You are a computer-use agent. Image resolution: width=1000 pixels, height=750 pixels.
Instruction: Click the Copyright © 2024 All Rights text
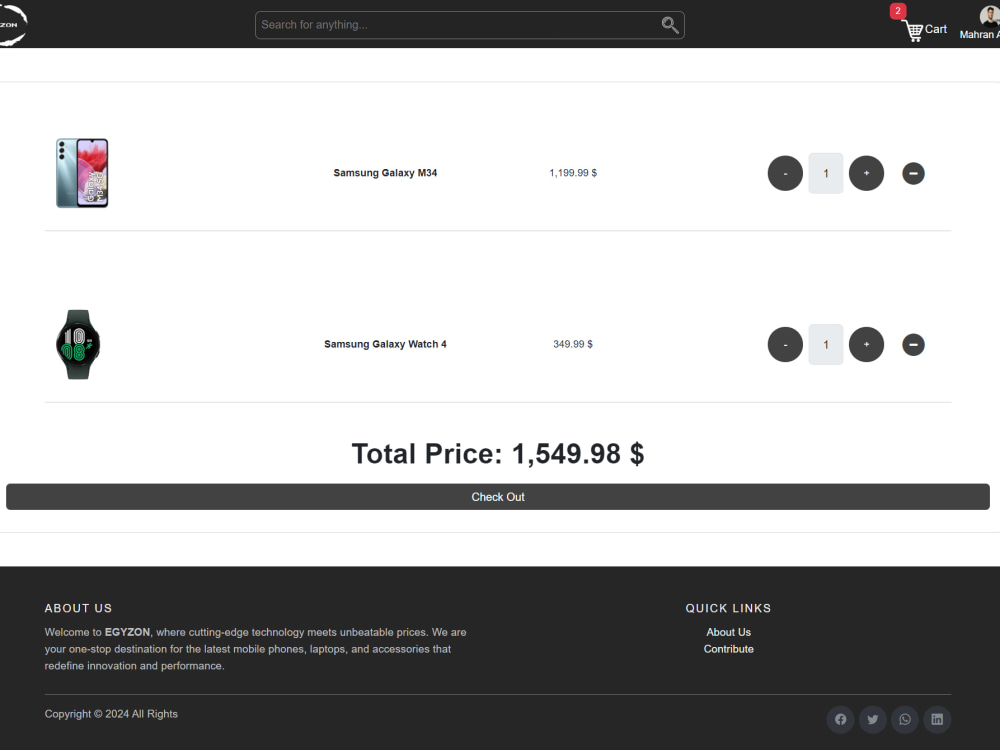click(111, 714)
